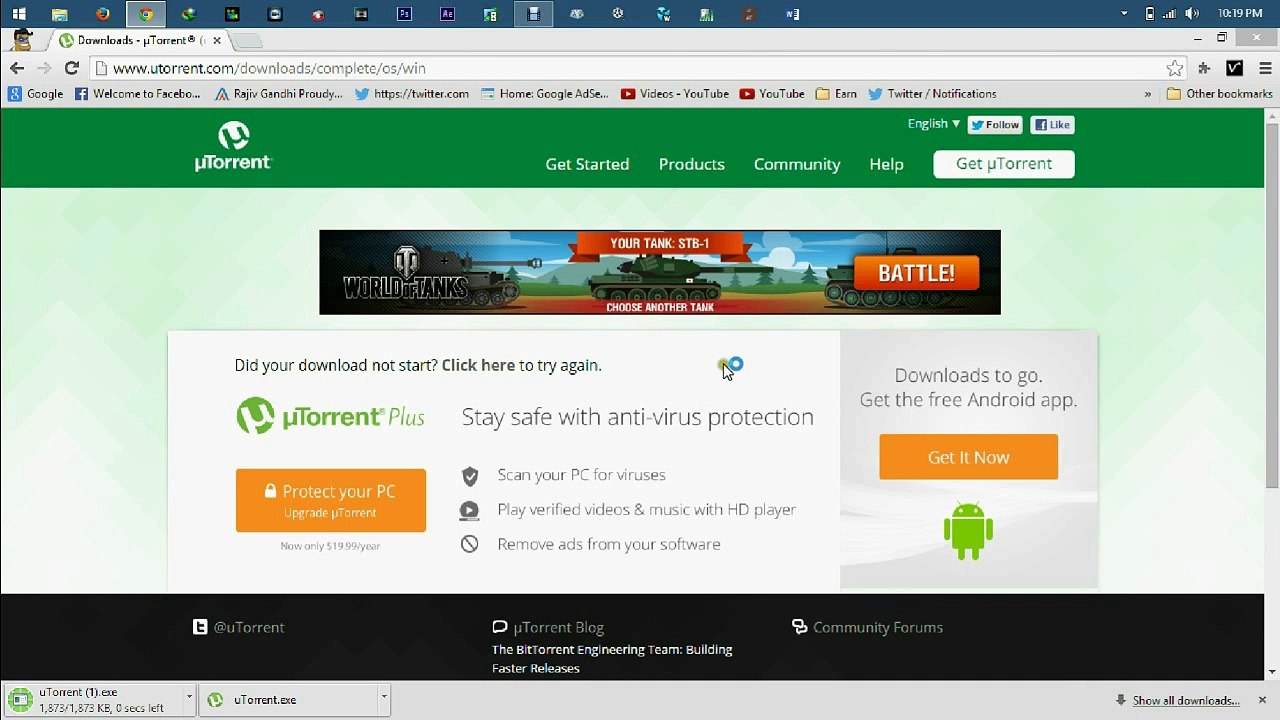
Task: Open the Google bookmark
Action: [36, 94]
